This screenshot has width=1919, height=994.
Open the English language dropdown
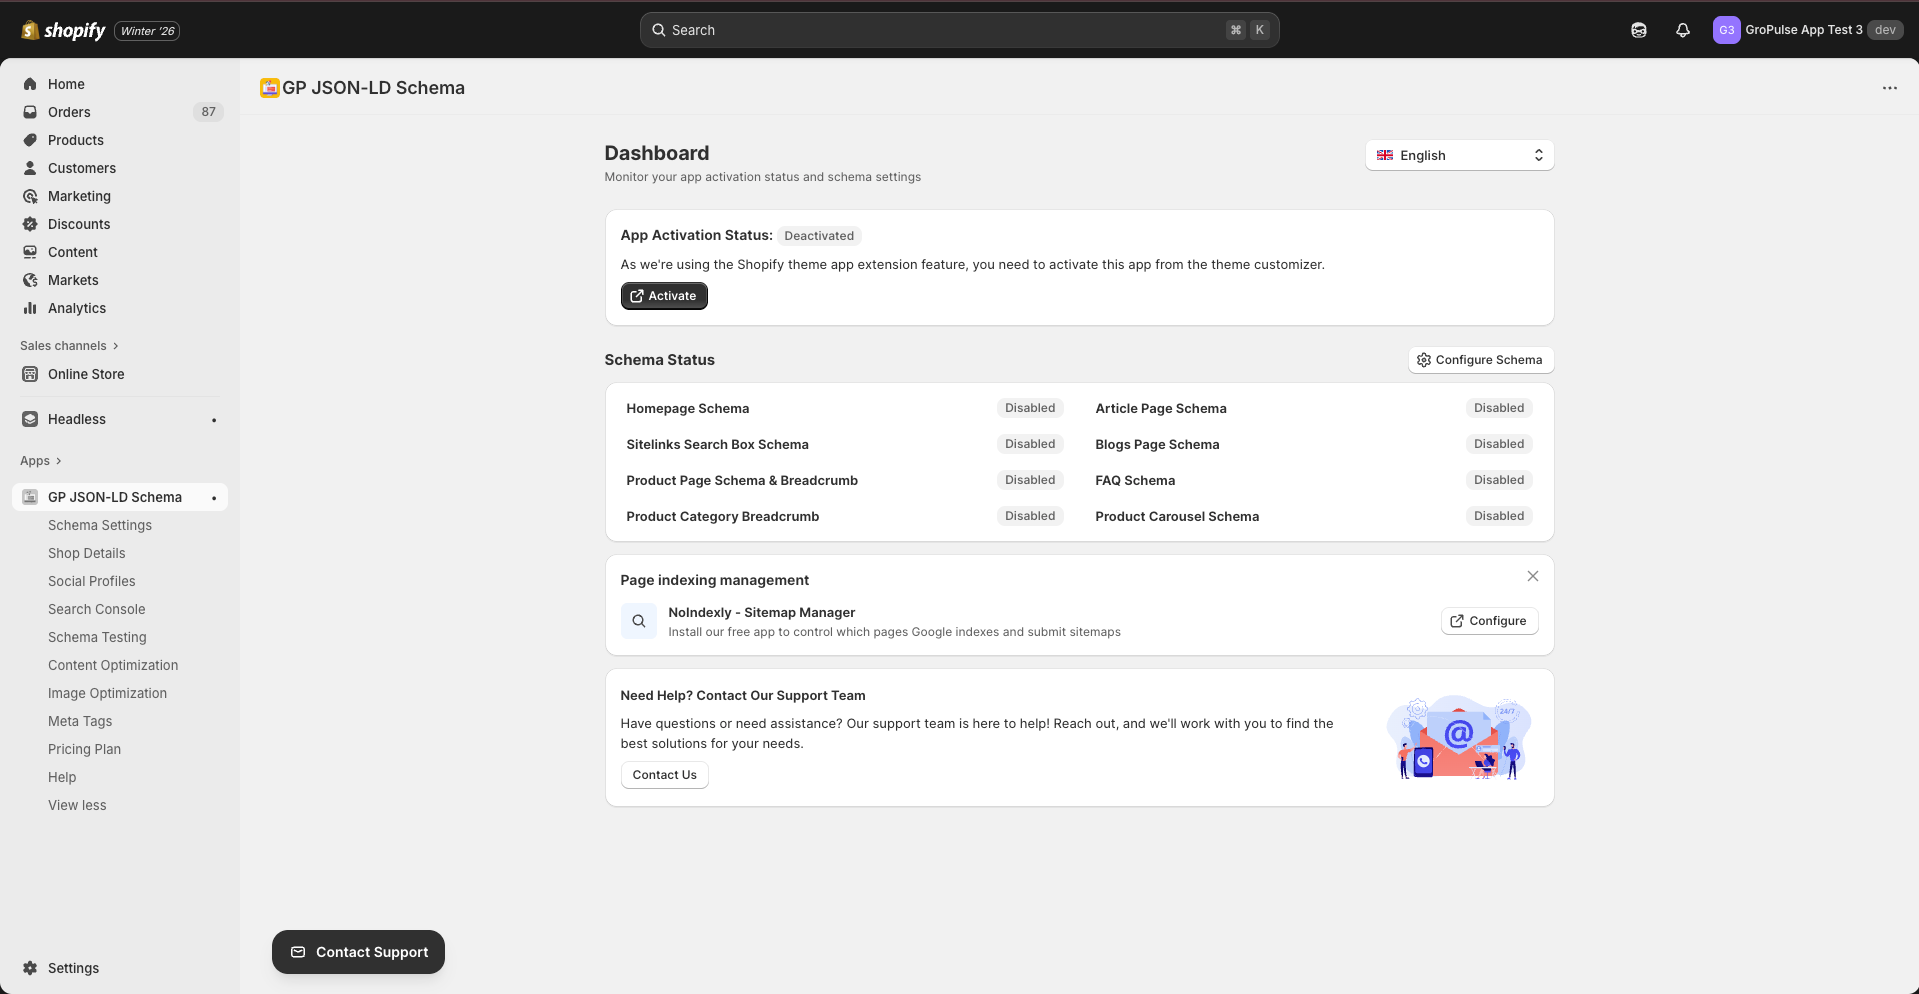point(1459,155)
